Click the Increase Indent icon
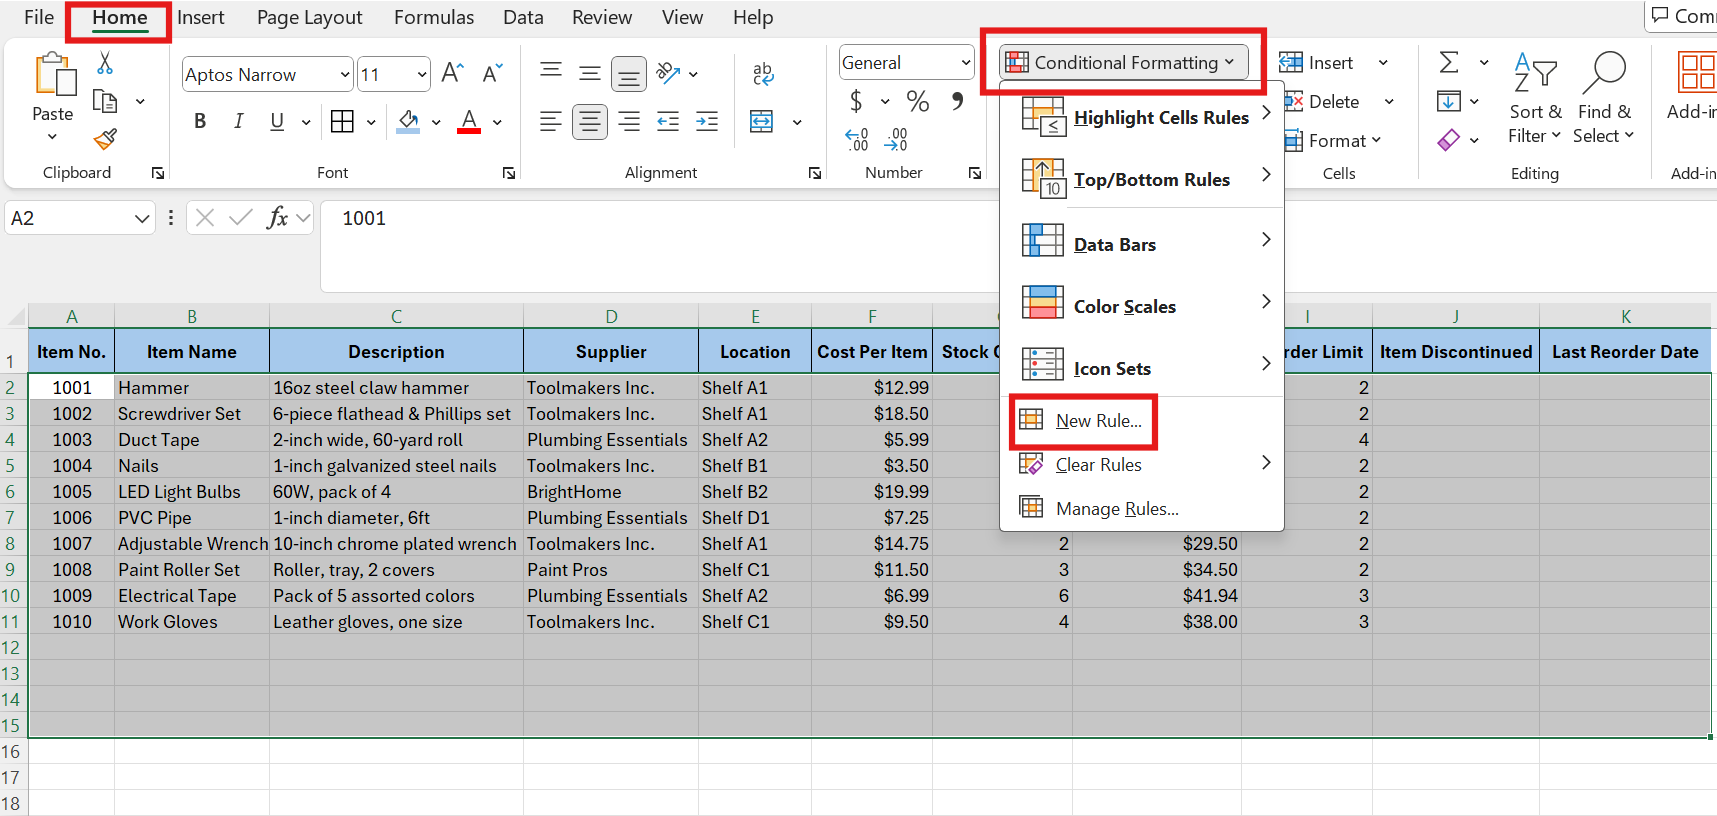 pos(707,122)
